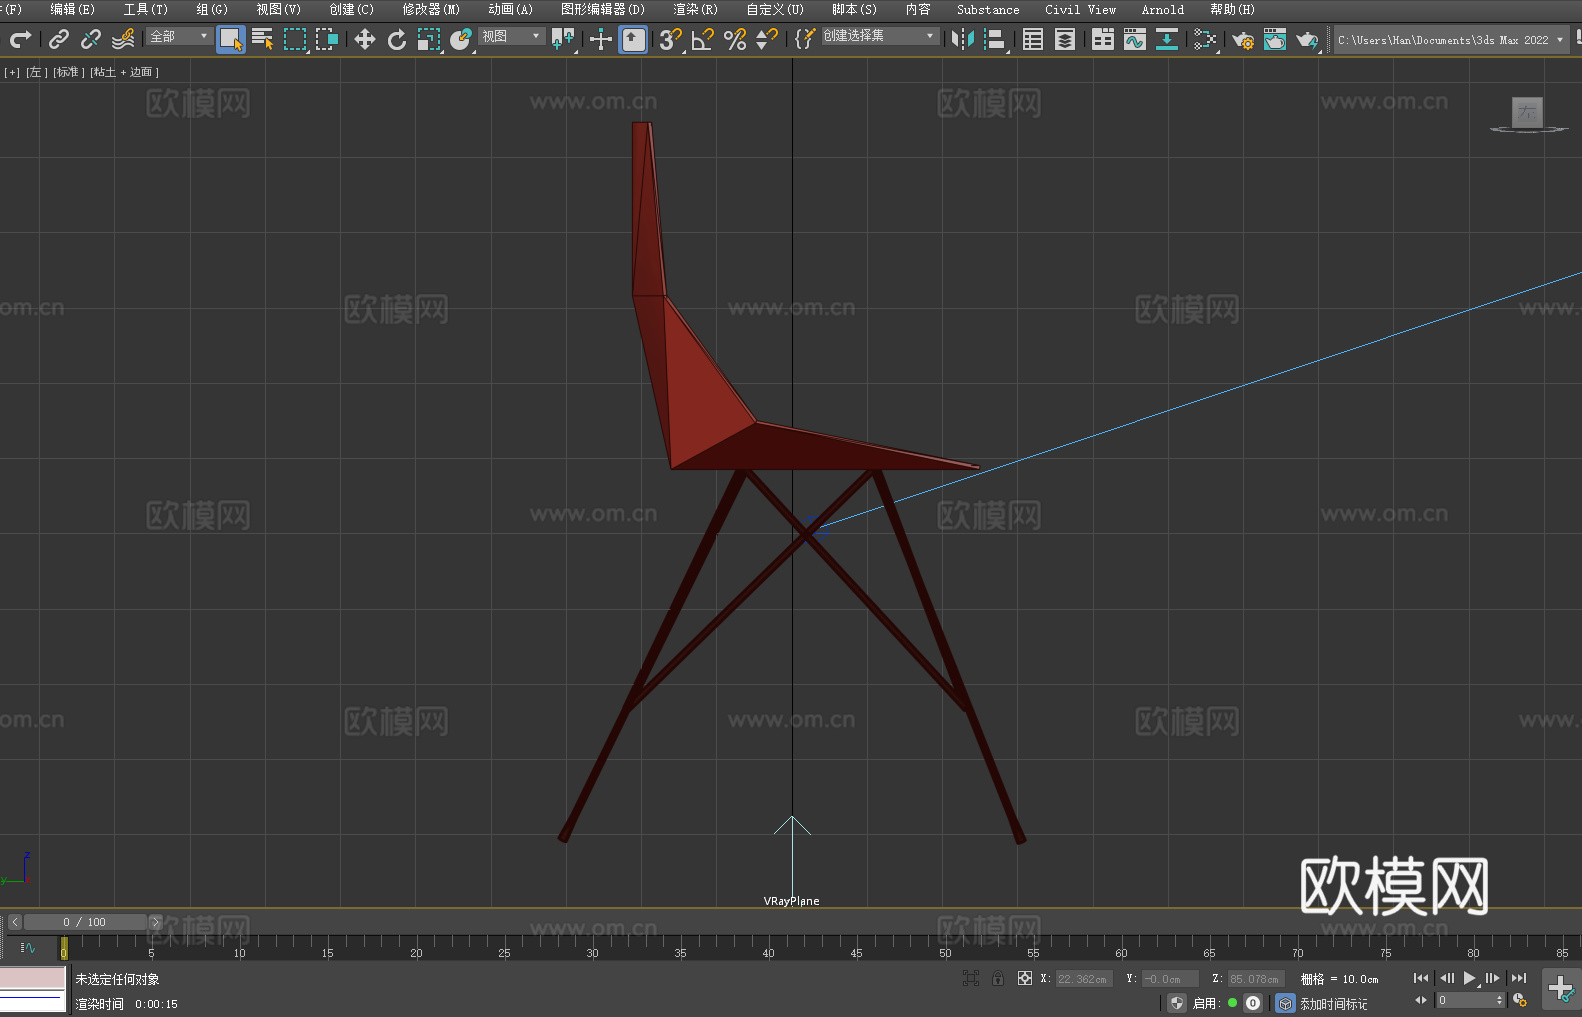This screenshot has width=1582, height=1017.
Task: Open the Schematic View
Action: tap(1167, 39)
